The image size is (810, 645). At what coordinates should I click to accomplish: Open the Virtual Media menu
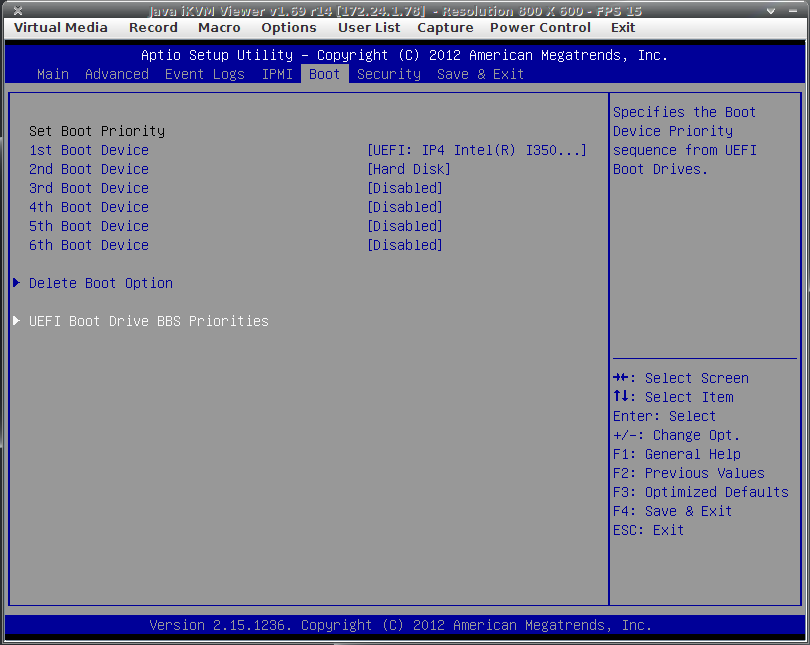[60, 28]
